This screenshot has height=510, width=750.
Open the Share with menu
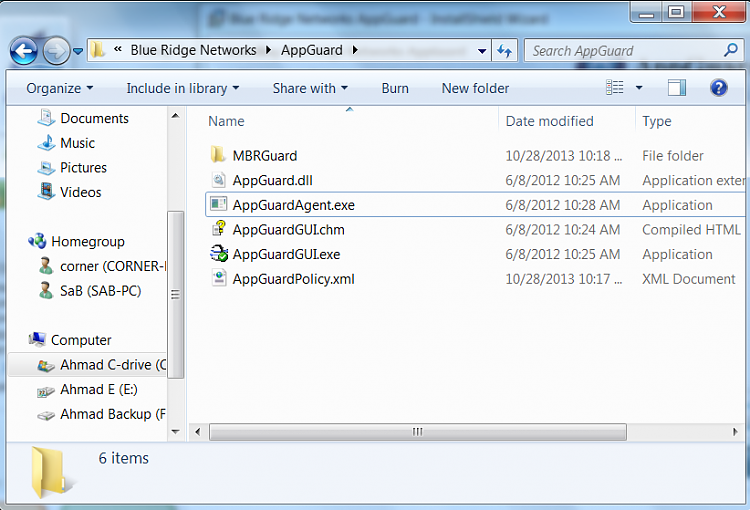[310, 89]
